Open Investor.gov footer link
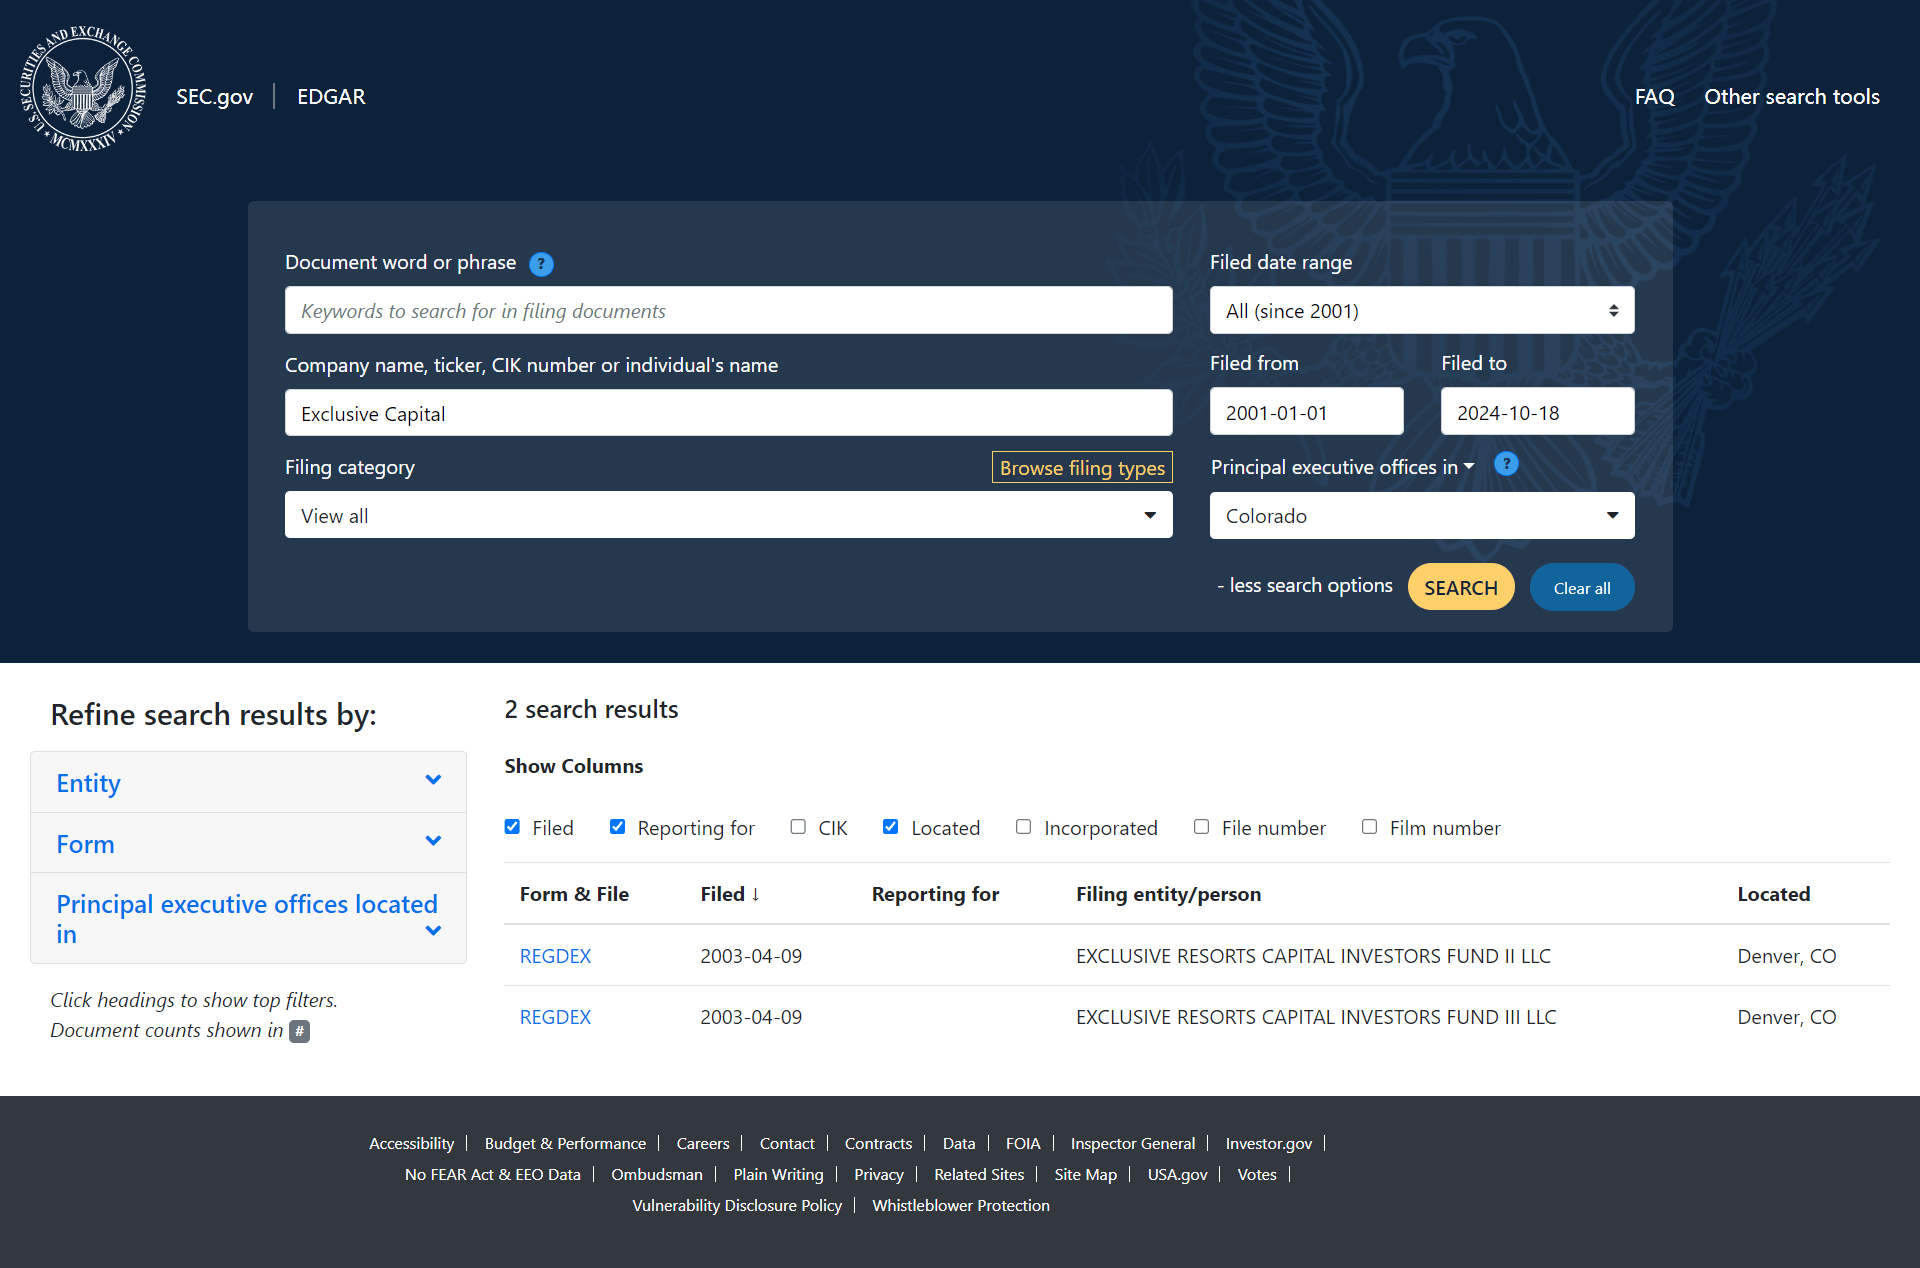 [1269, 1144]
